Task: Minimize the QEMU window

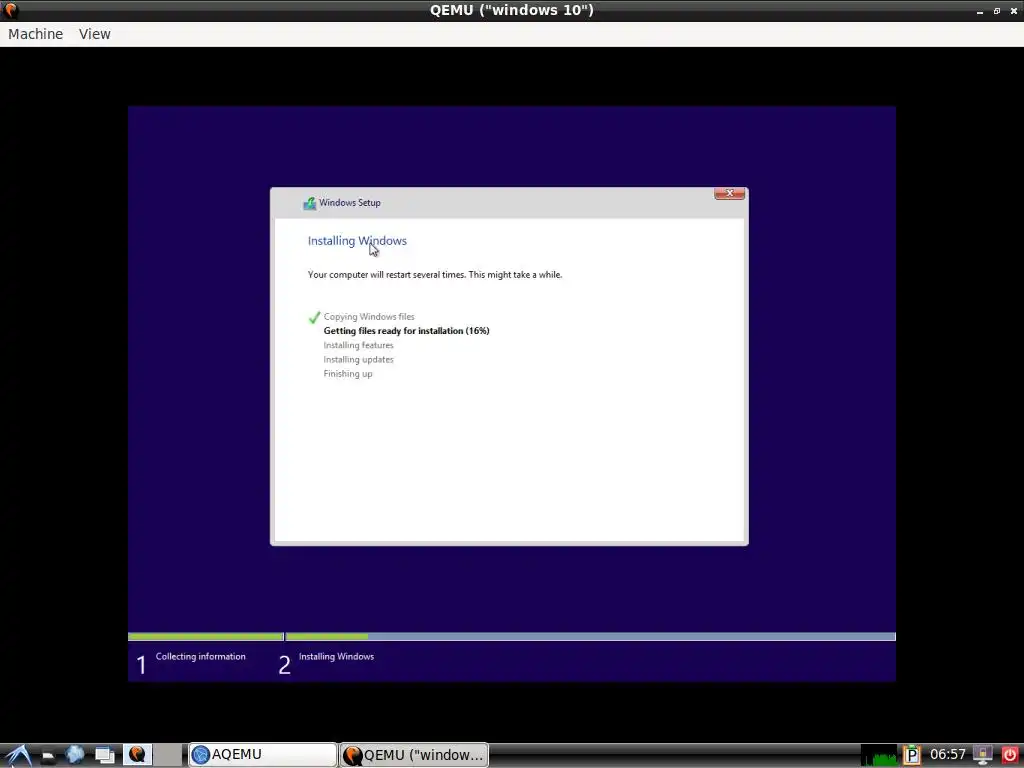Action: tap(980, 11)
